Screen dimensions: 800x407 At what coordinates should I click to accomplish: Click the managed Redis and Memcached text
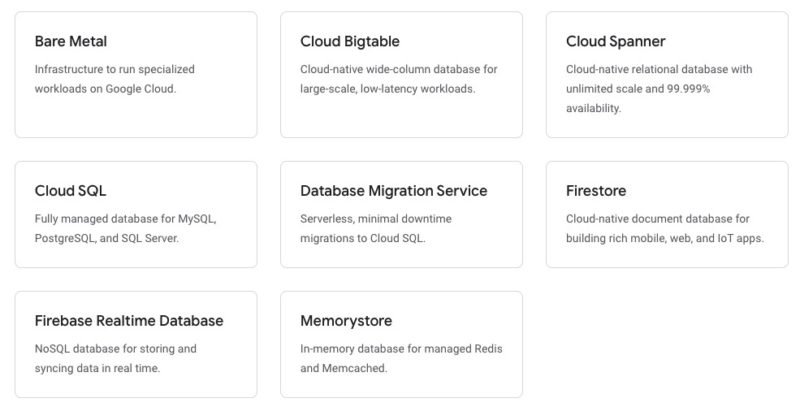[401, 359]
